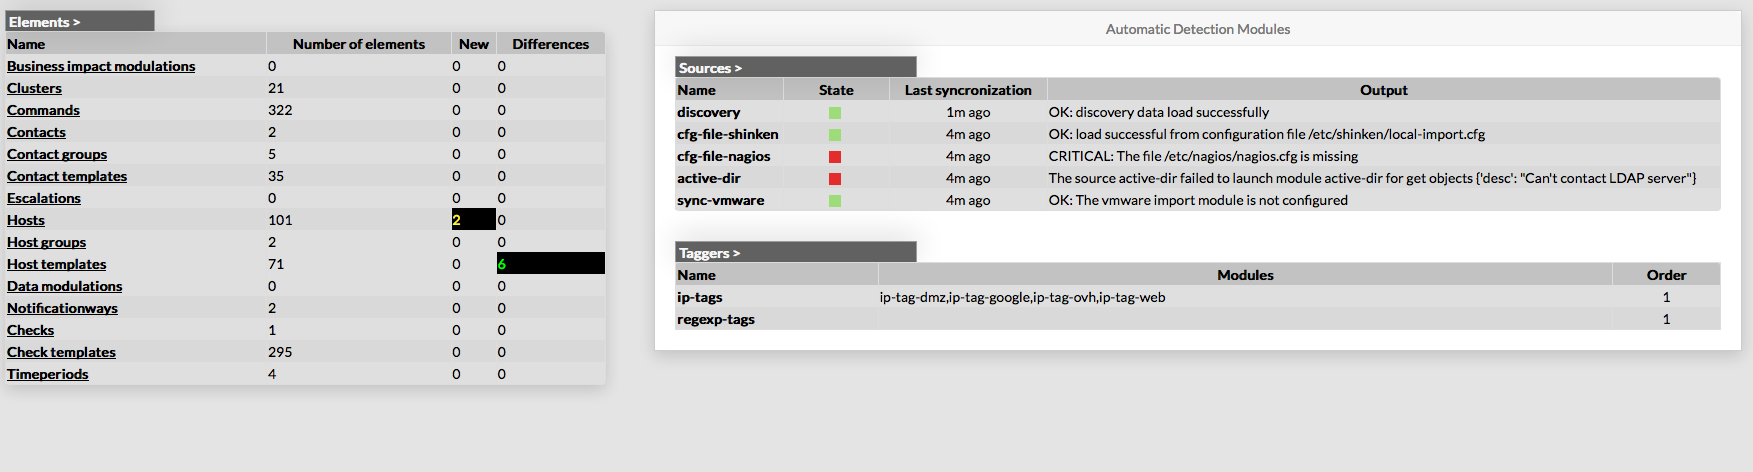Click the red state indicator for active-dir
This screenshot has height=472, width=1753.
click(x=835, y=179)
